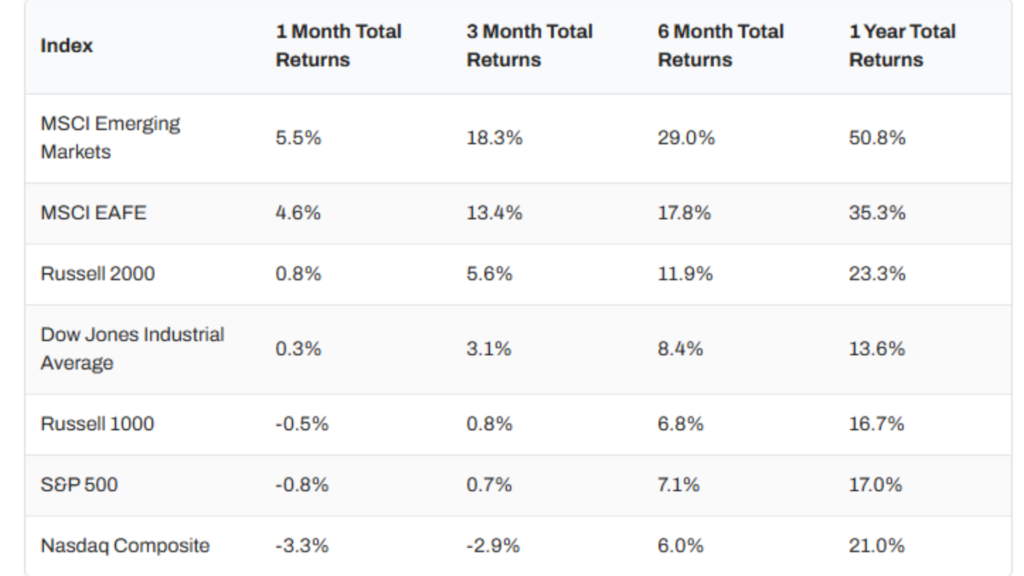Click the -3.3% Nasdaq one-month cell
The height and width of the screenshot is (576, 1024).
(x=302, y=546)
